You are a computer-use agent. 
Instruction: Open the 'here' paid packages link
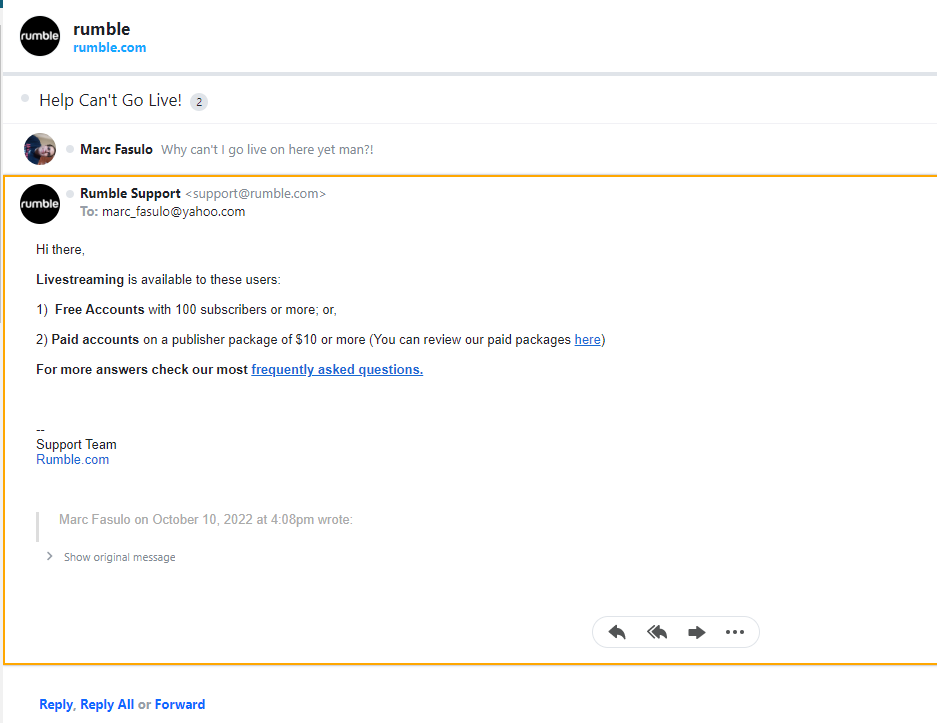[x=587, y=339]
